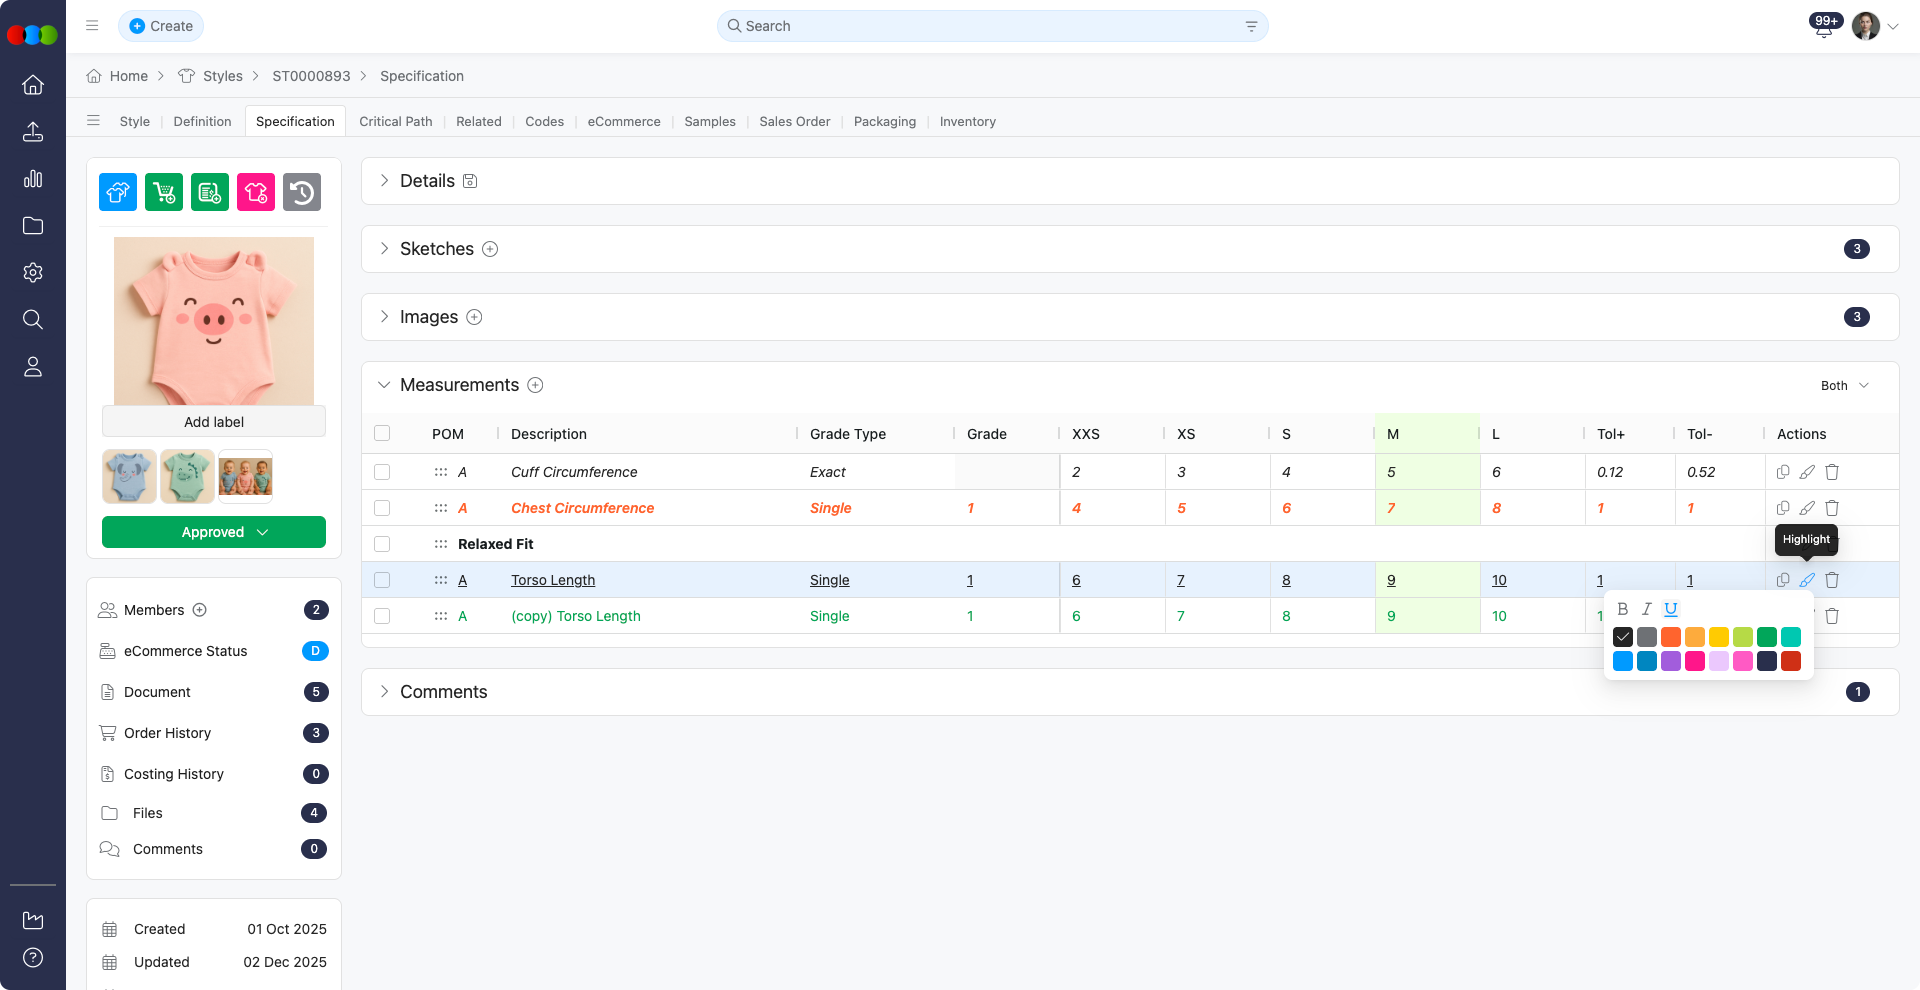Viewport: 1920px width, 990px height.
Task: Click the history clock icon button
Action: 302,192
